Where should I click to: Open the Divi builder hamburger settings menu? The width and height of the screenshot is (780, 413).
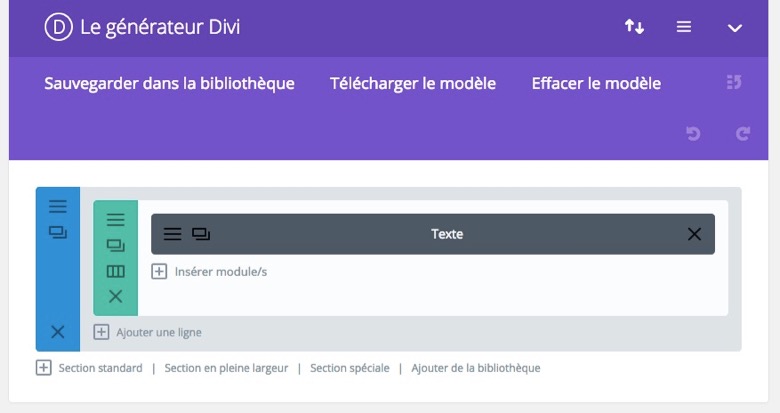click(684, 27)
